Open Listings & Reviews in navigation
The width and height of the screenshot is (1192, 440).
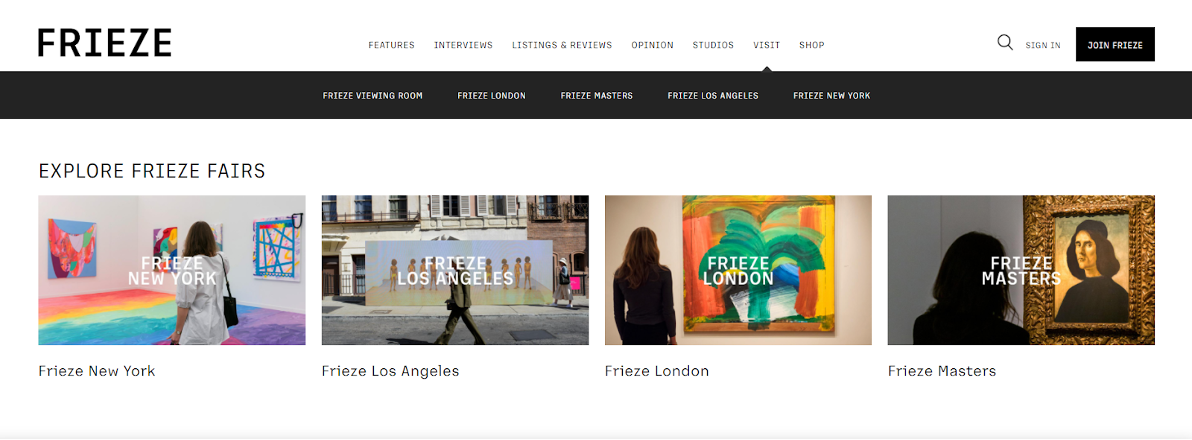562,45
